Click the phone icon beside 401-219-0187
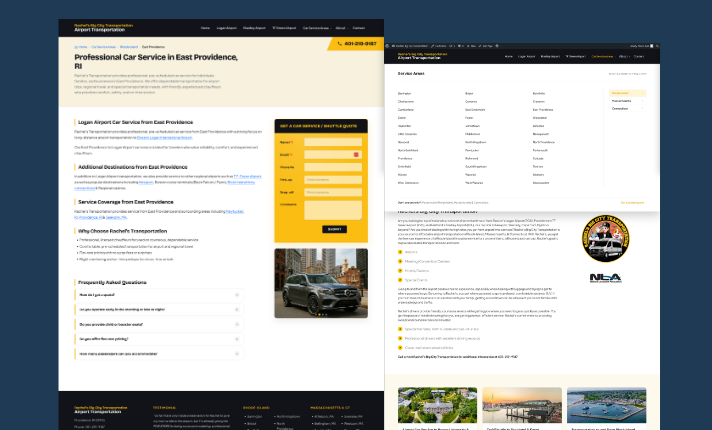The width and height of the screenshot is (712, 430). [340, 44]
